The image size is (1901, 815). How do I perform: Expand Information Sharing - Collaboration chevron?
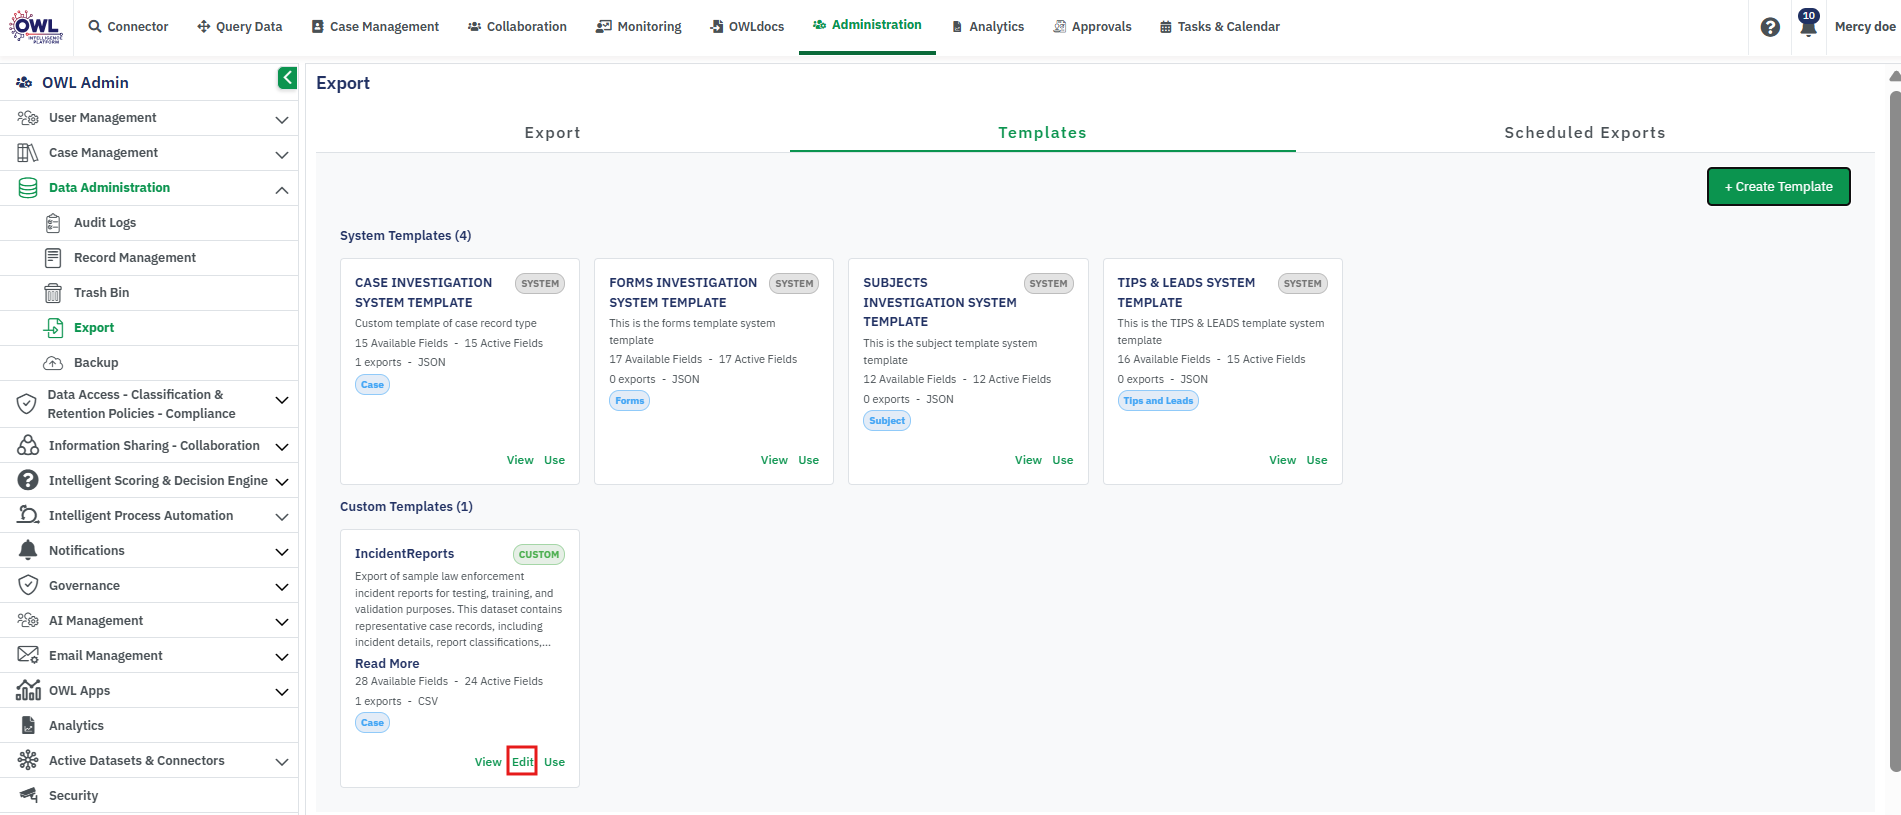coord(282,447)
